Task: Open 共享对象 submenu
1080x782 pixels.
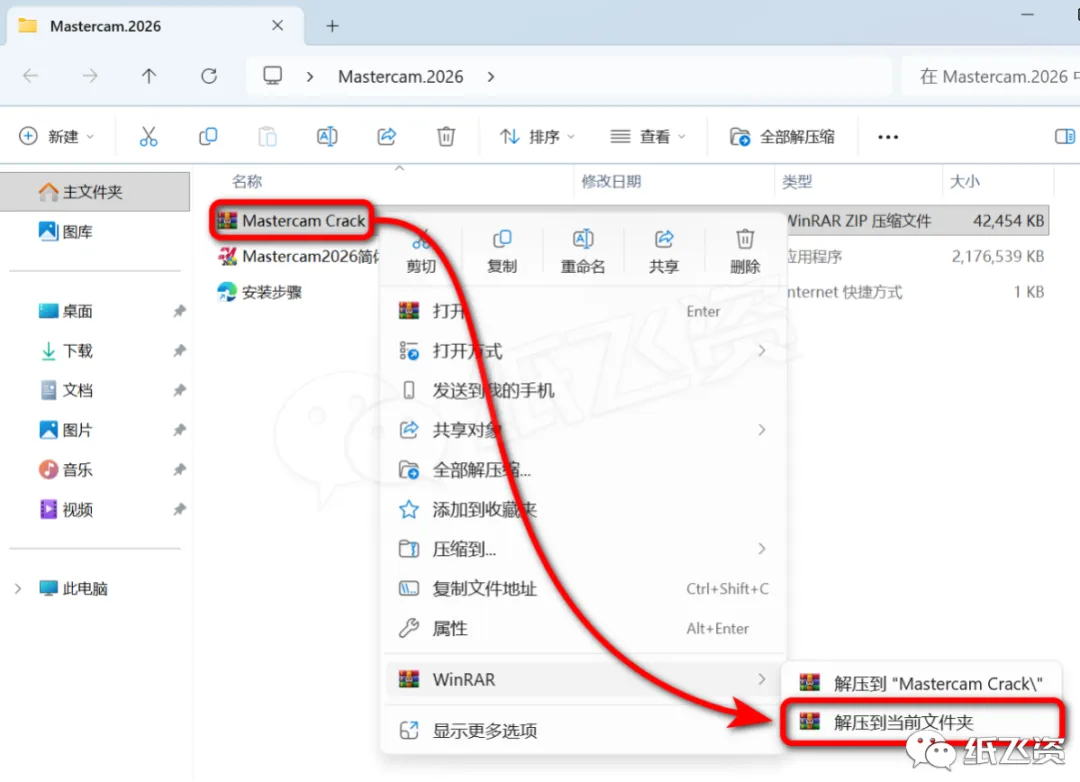Action: coord(584,431)
